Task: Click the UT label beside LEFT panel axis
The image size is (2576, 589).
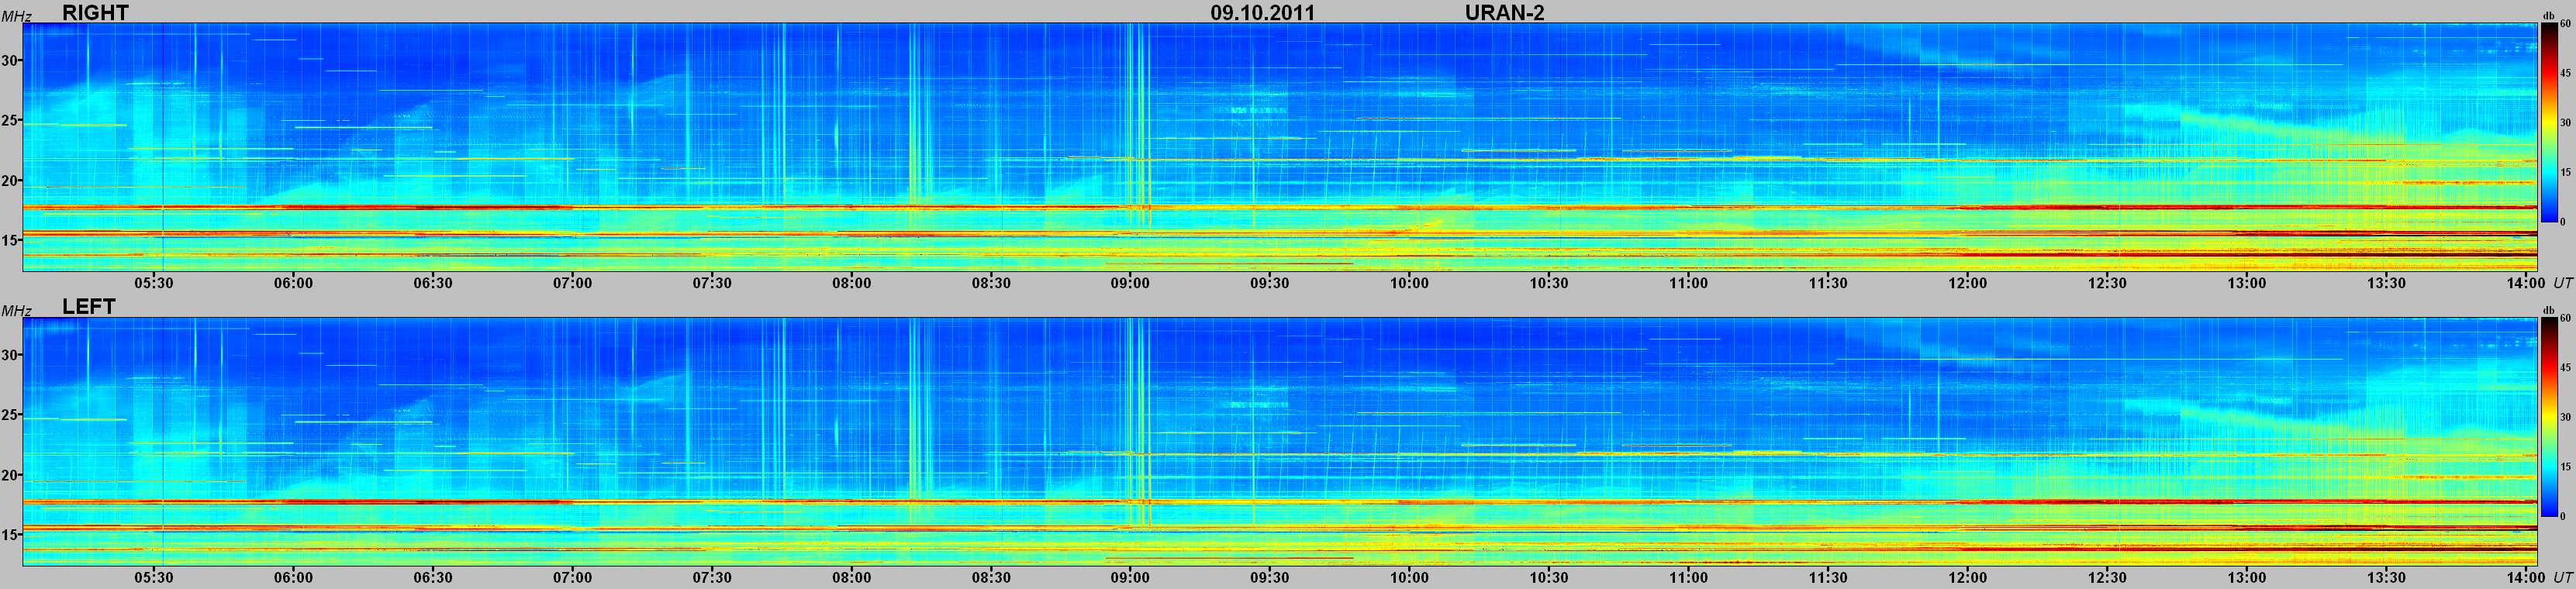Action: click(2563, 577)
